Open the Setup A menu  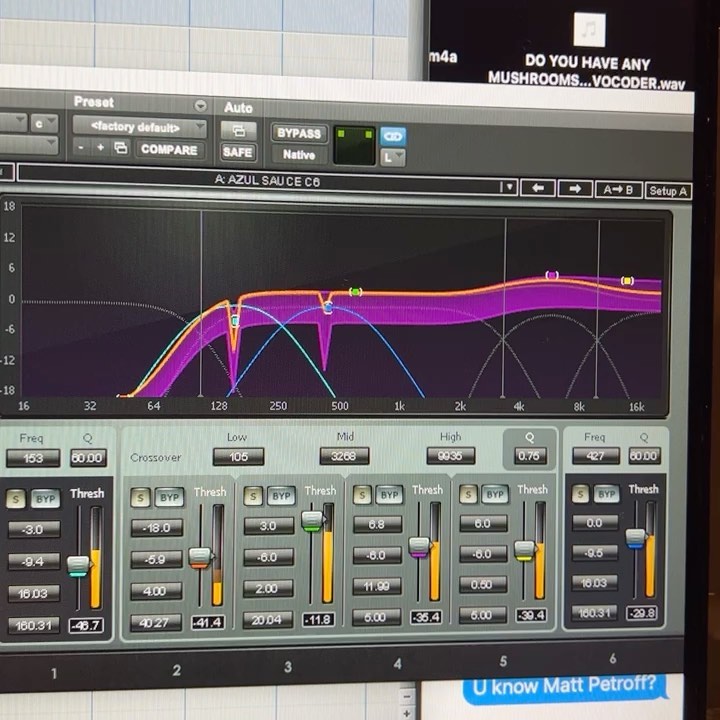click(x=668, y=190)
